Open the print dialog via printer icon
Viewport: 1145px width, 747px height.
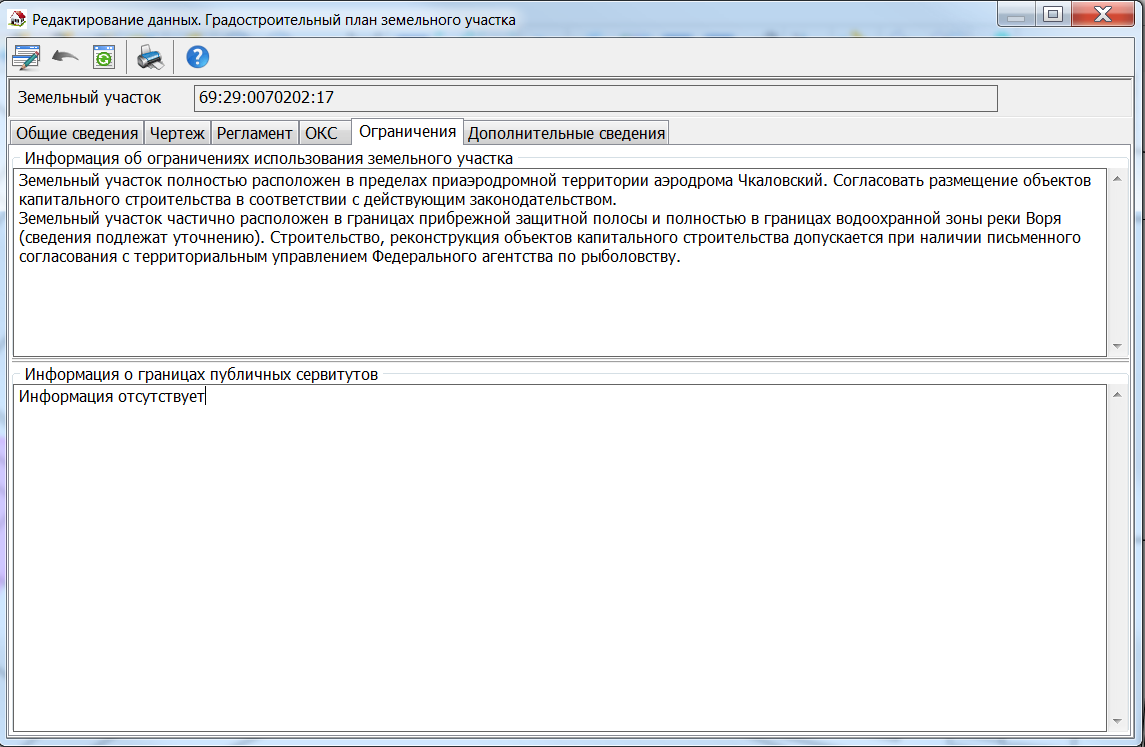[x=149, y=58]
